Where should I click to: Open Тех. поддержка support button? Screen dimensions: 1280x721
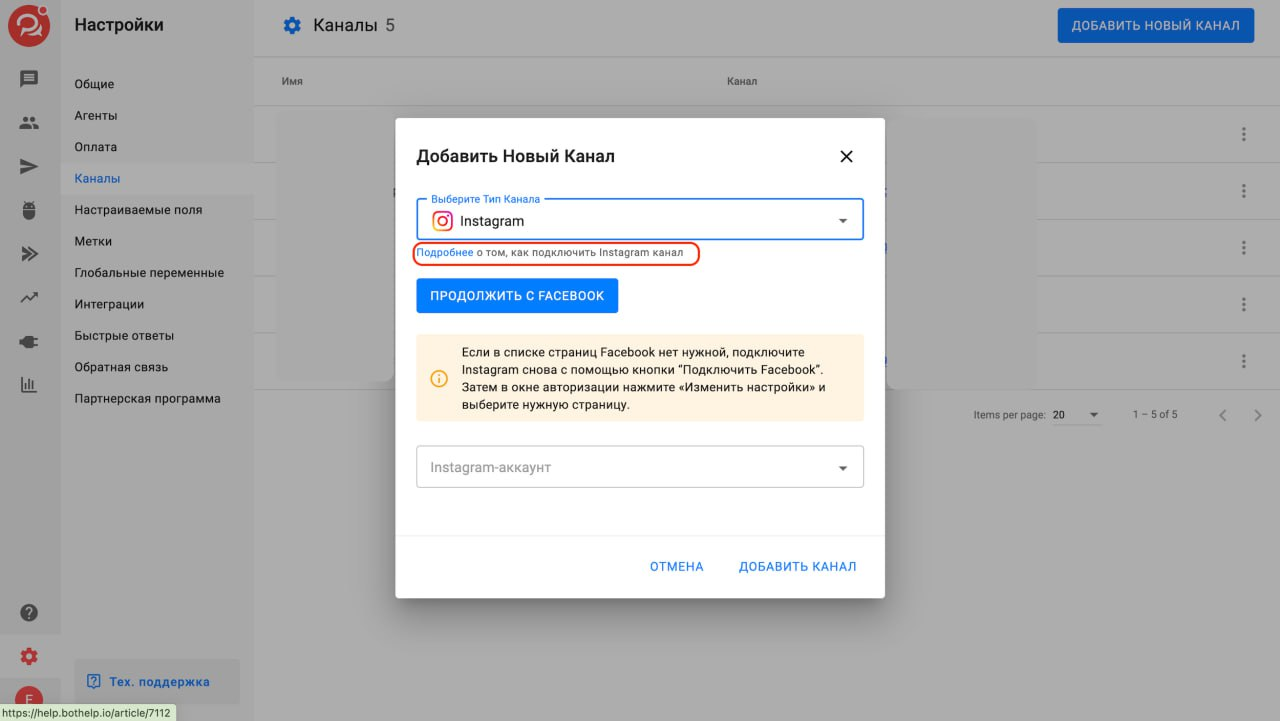point(157,682)
